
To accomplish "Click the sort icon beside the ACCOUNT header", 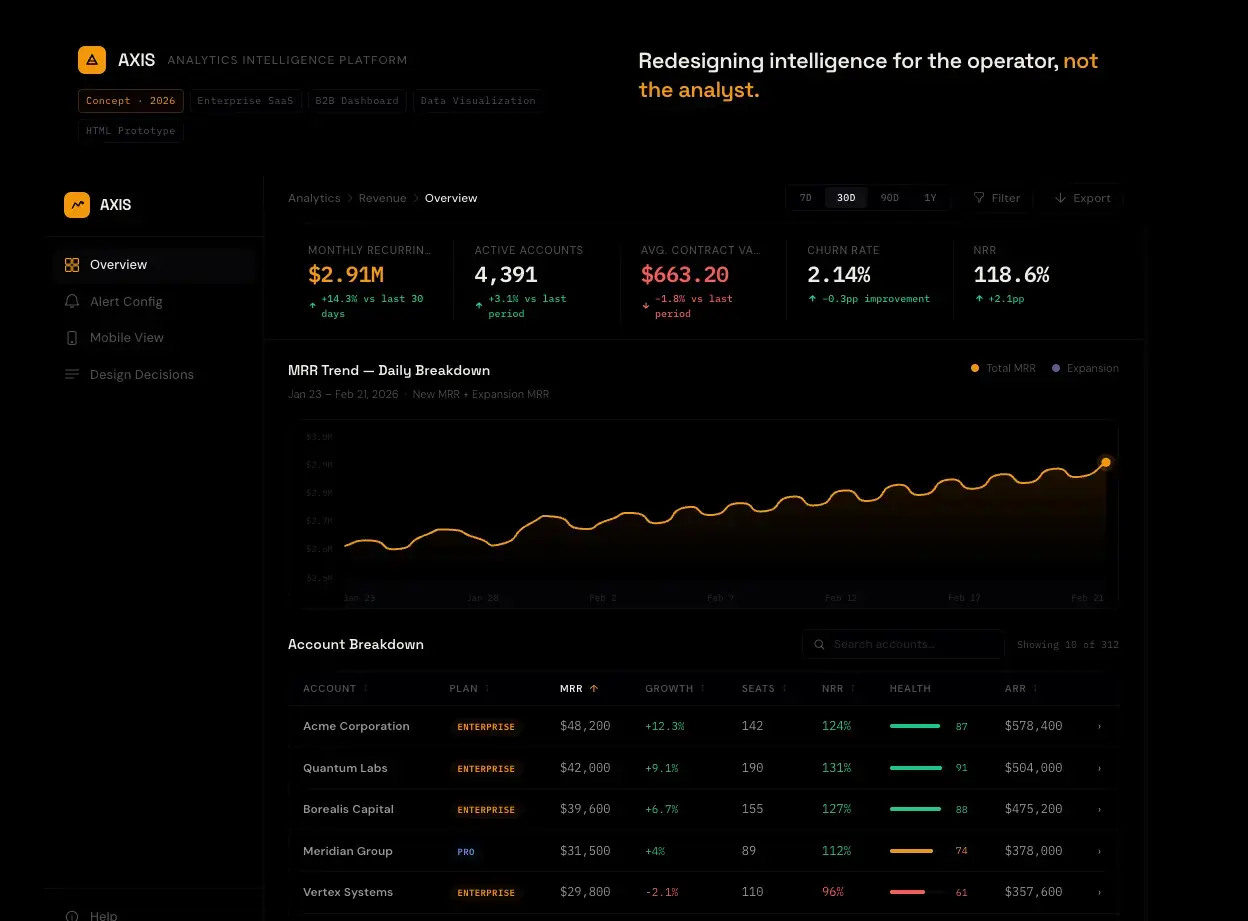I will [x=365, y=689].
